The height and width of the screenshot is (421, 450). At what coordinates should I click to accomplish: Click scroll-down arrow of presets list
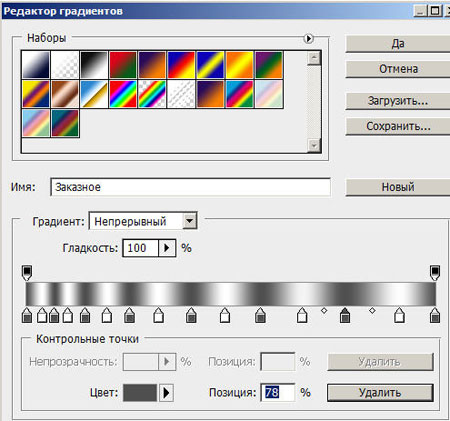coord(314,145)
